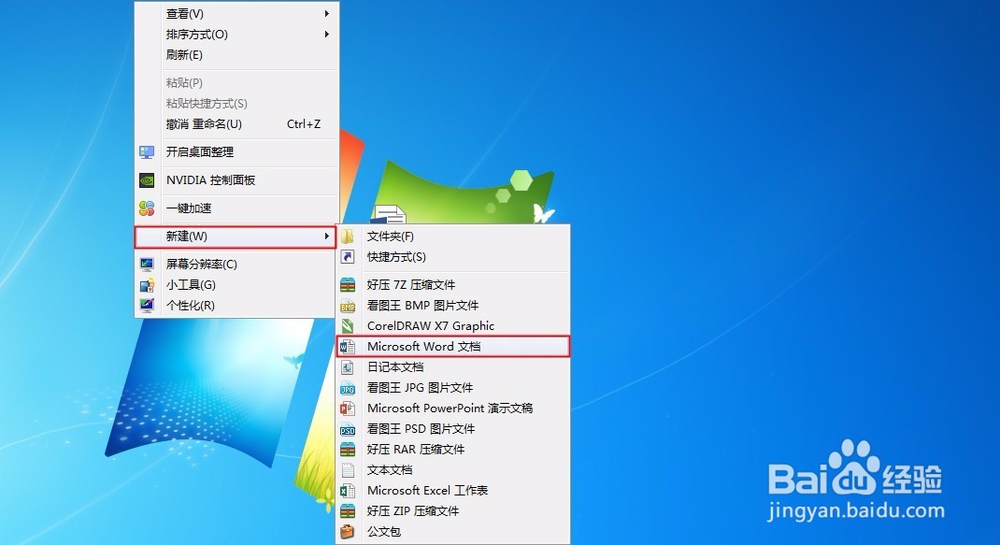Open 屏幕分辨率(C) settings entry
Image resolution: width=1000 pixels, height=545 pixels.
[x=236, y=264]
